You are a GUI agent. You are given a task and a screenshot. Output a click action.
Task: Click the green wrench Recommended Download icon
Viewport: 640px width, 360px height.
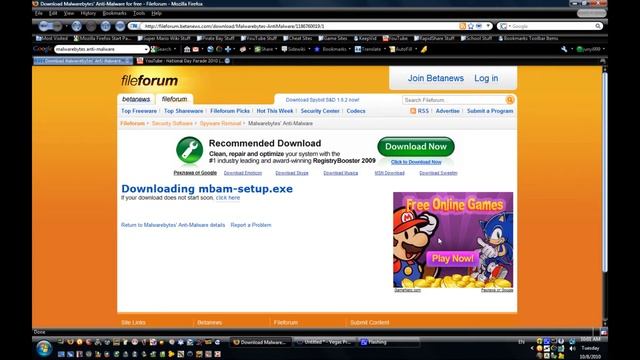point(189,150)
